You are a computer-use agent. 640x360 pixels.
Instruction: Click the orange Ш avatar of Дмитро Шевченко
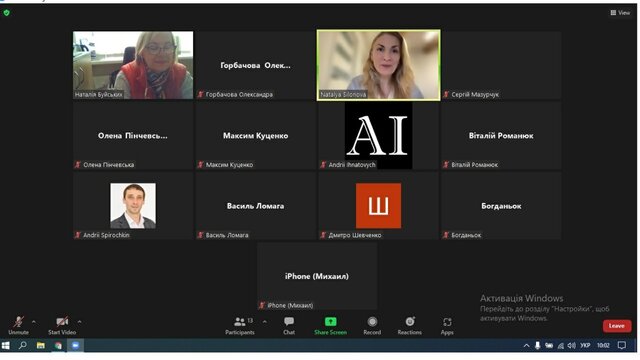378,206
